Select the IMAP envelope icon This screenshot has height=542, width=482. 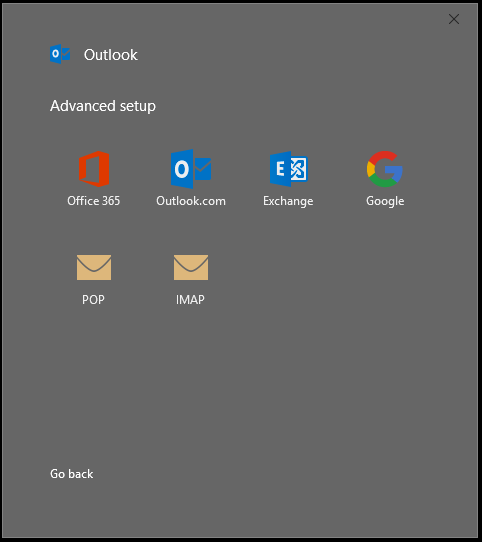[x=191, y=268]
